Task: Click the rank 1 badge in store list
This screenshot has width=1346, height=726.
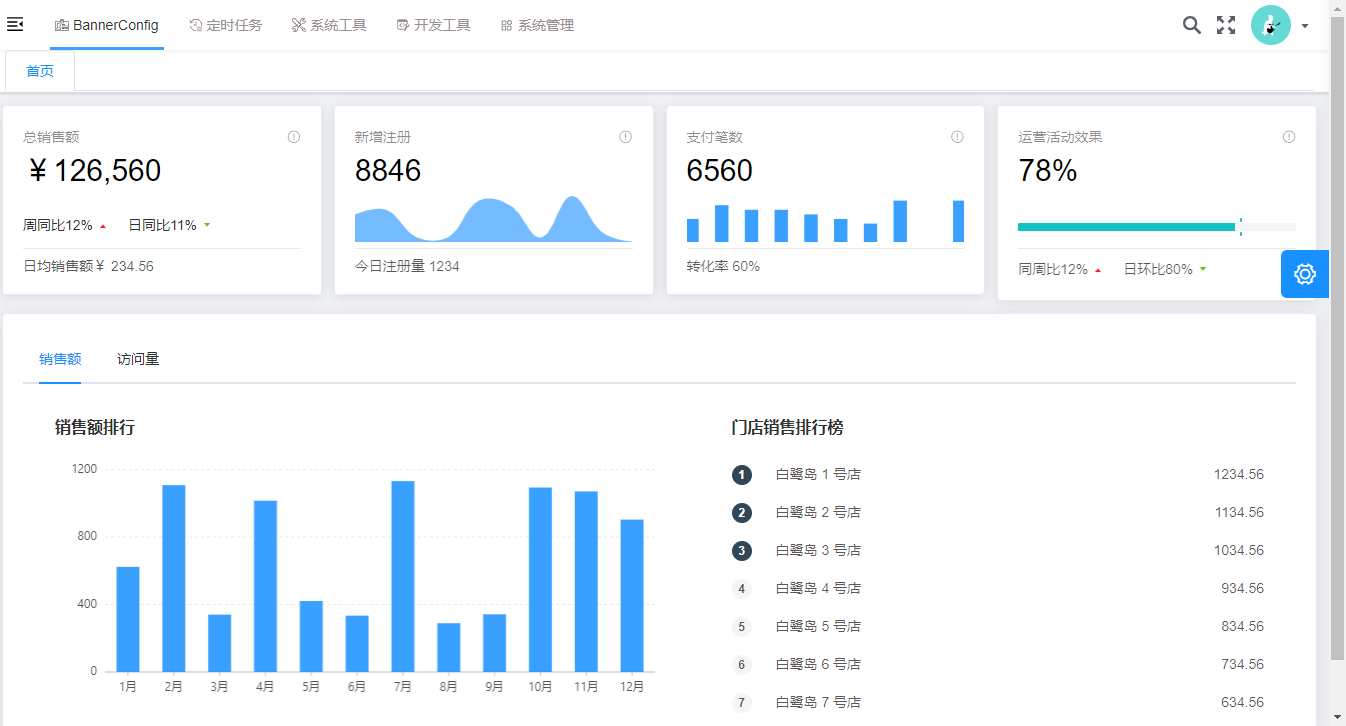Action: (741, 475)
